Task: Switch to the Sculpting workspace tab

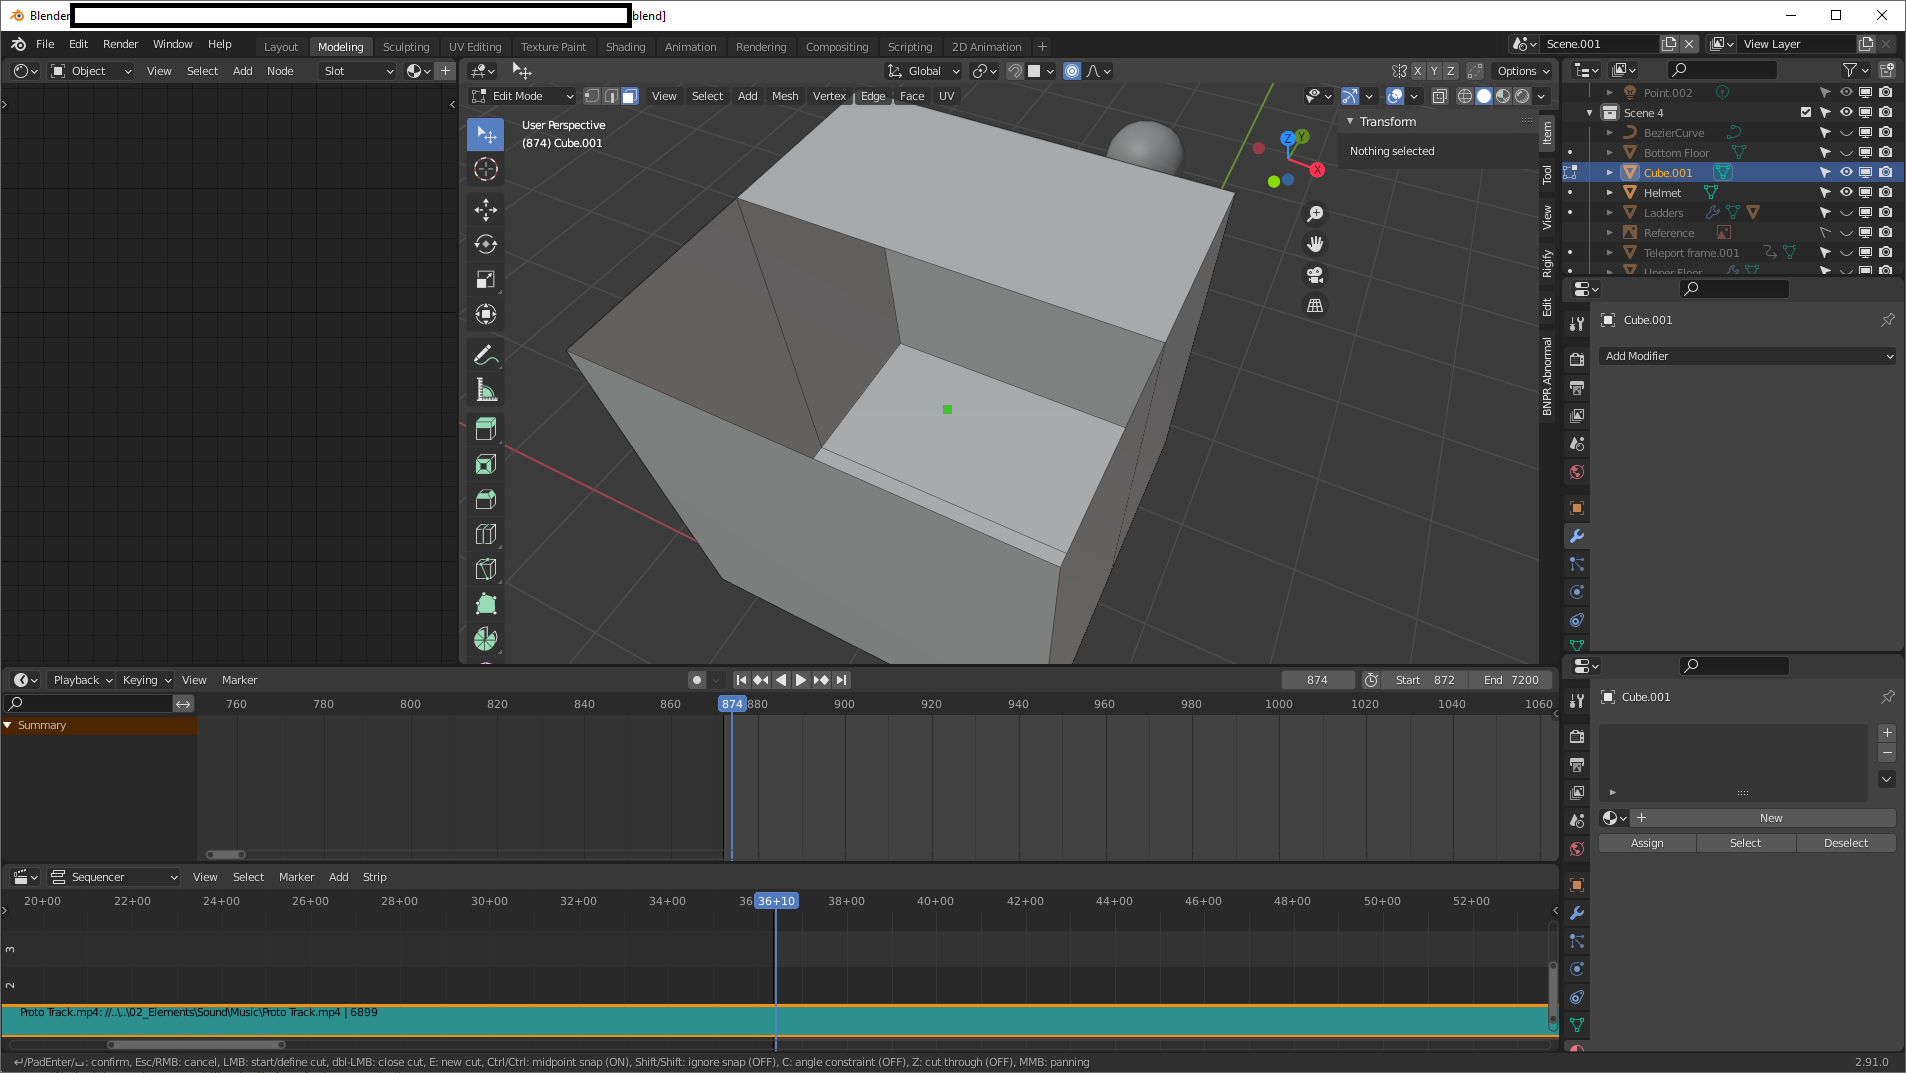Action: click(x=406, y=47)
